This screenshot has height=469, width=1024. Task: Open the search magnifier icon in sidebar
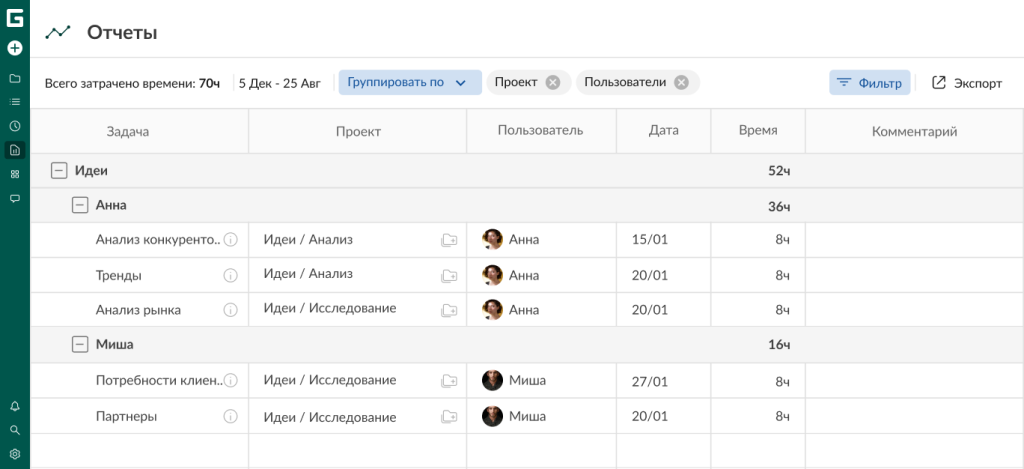point(14,430)
